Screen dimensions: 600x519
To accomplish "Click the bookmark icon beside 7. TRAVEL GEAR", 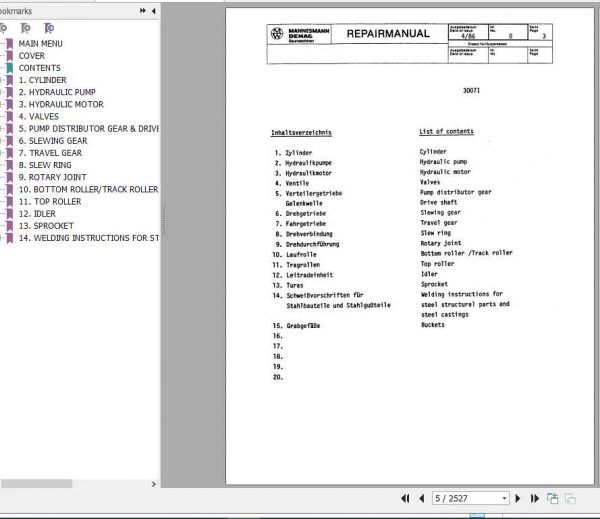I will point(10,153).
